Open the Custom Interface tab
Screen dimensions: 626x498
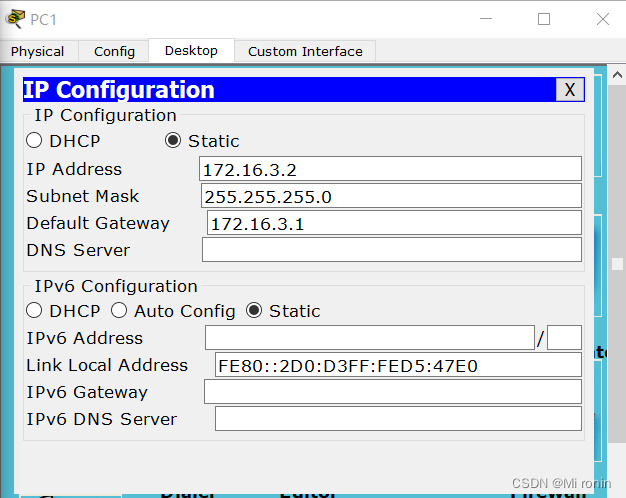[x=305, y=52]
